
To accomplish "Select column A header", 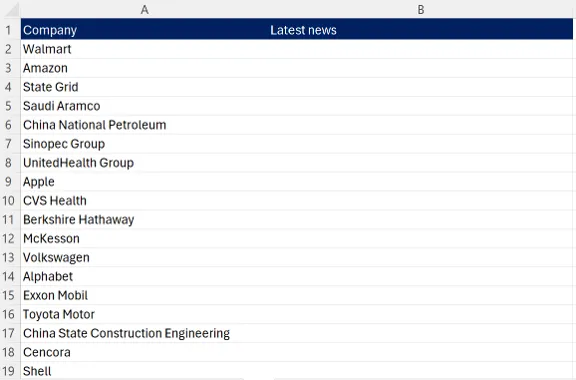I will [x=145, y=9].
